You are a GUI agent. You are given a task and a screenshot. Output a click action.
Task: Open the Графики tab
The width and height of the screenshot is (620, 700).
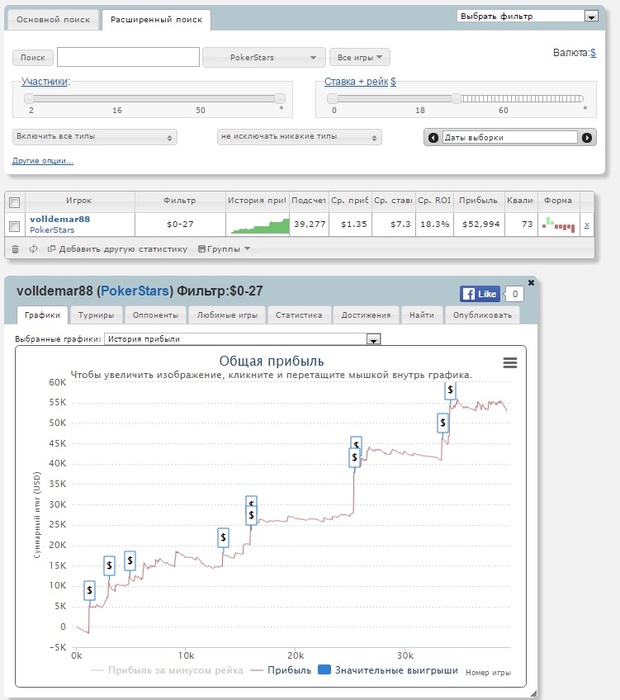42,315
